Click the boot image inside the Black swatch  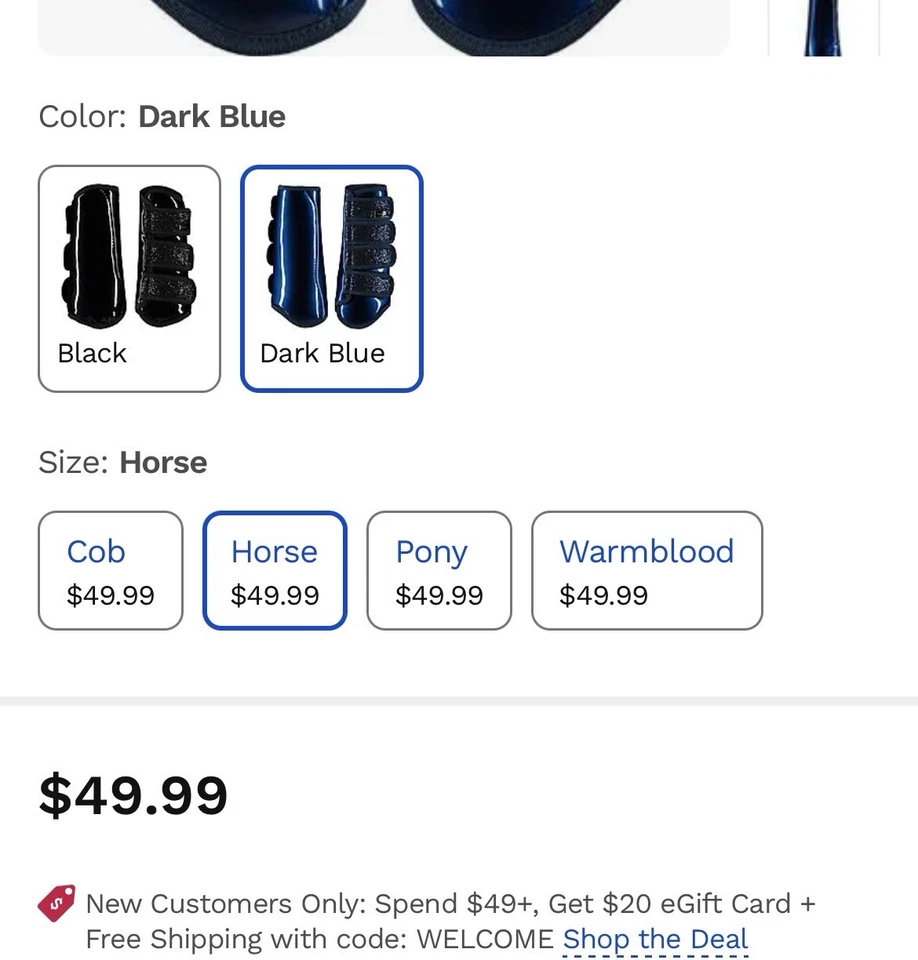tap(128, 255)
